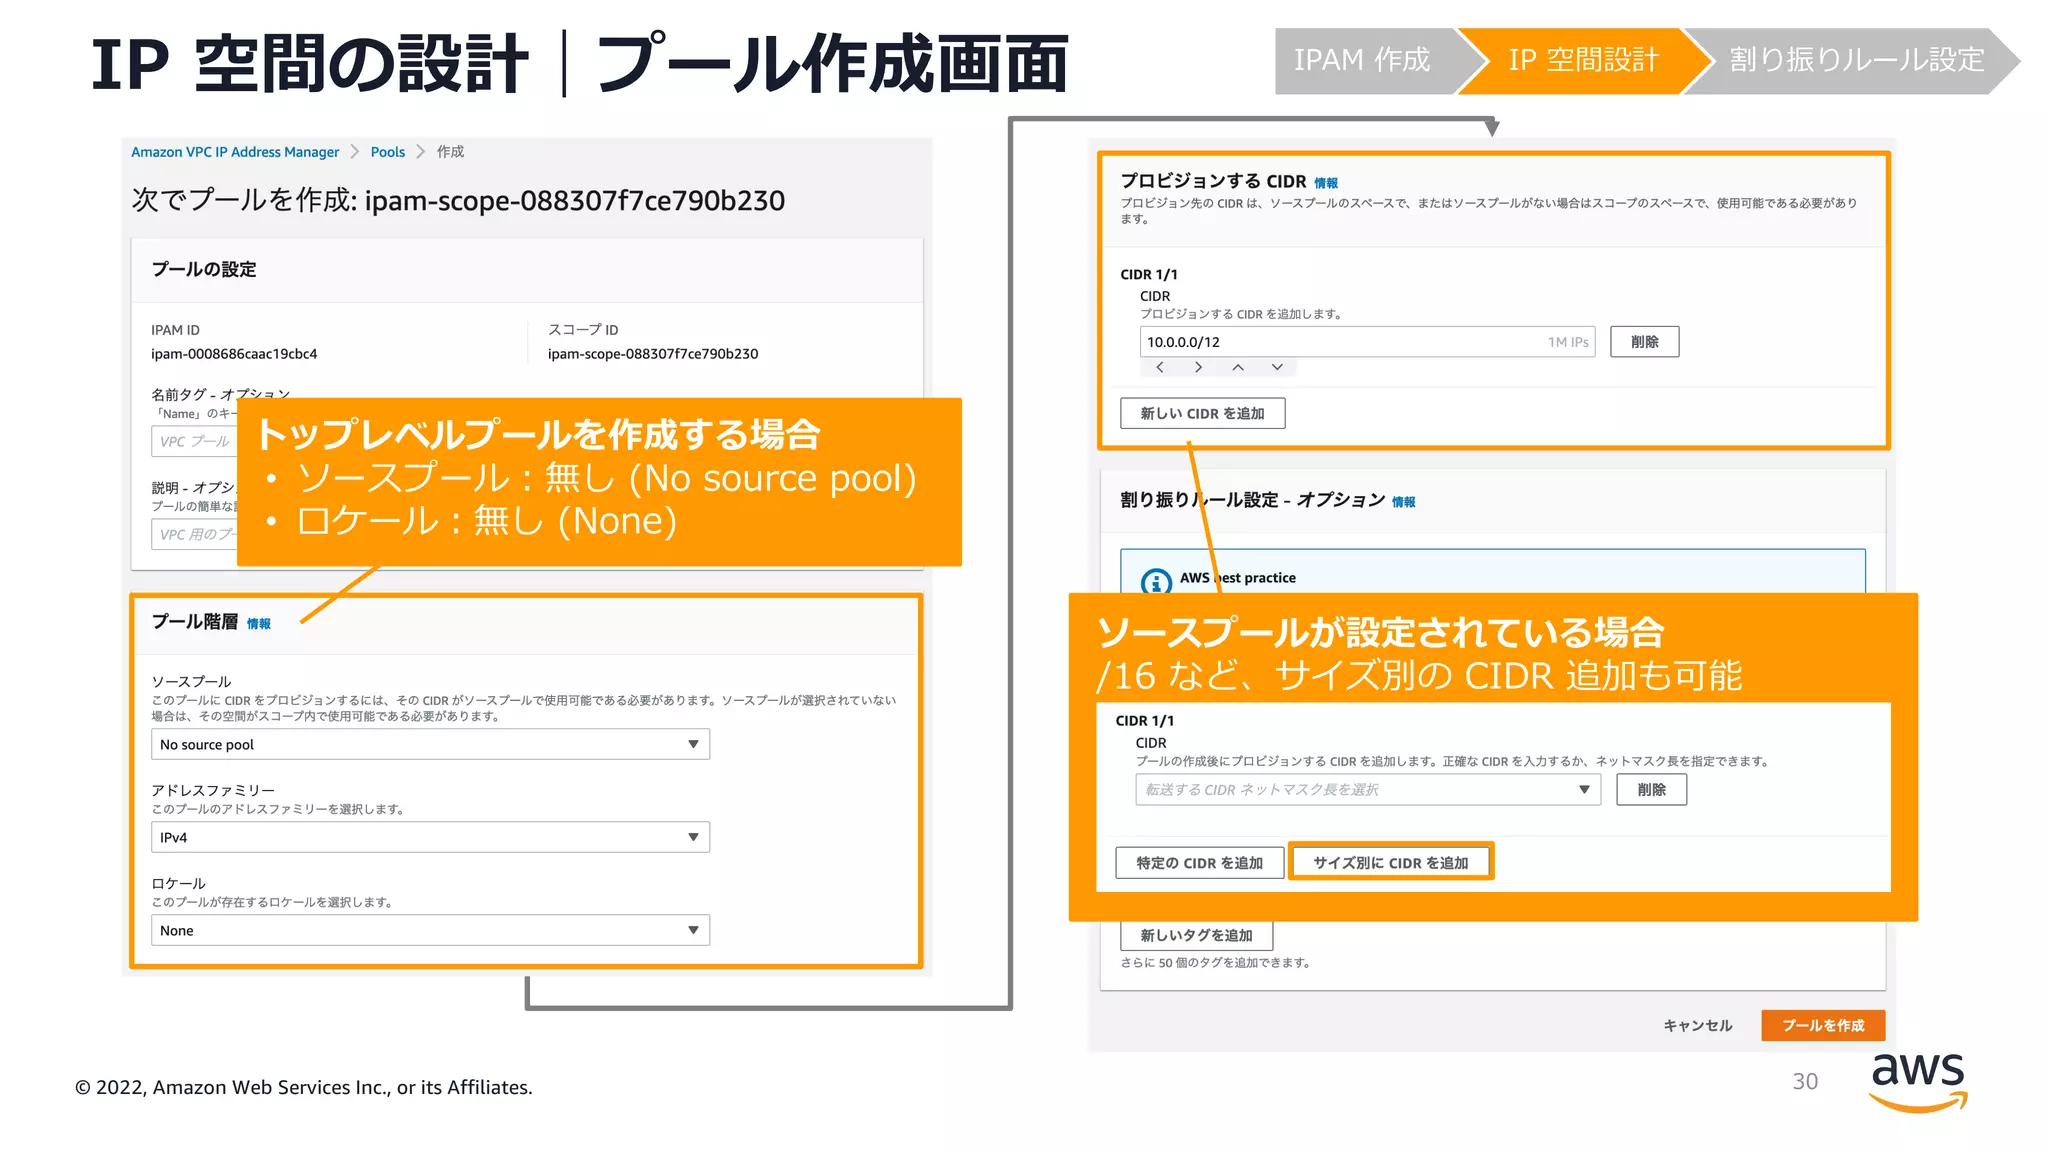Click the dropdown arrow of No source pool
This screenshot has height=1152, width=2048.
coord(693,744)
